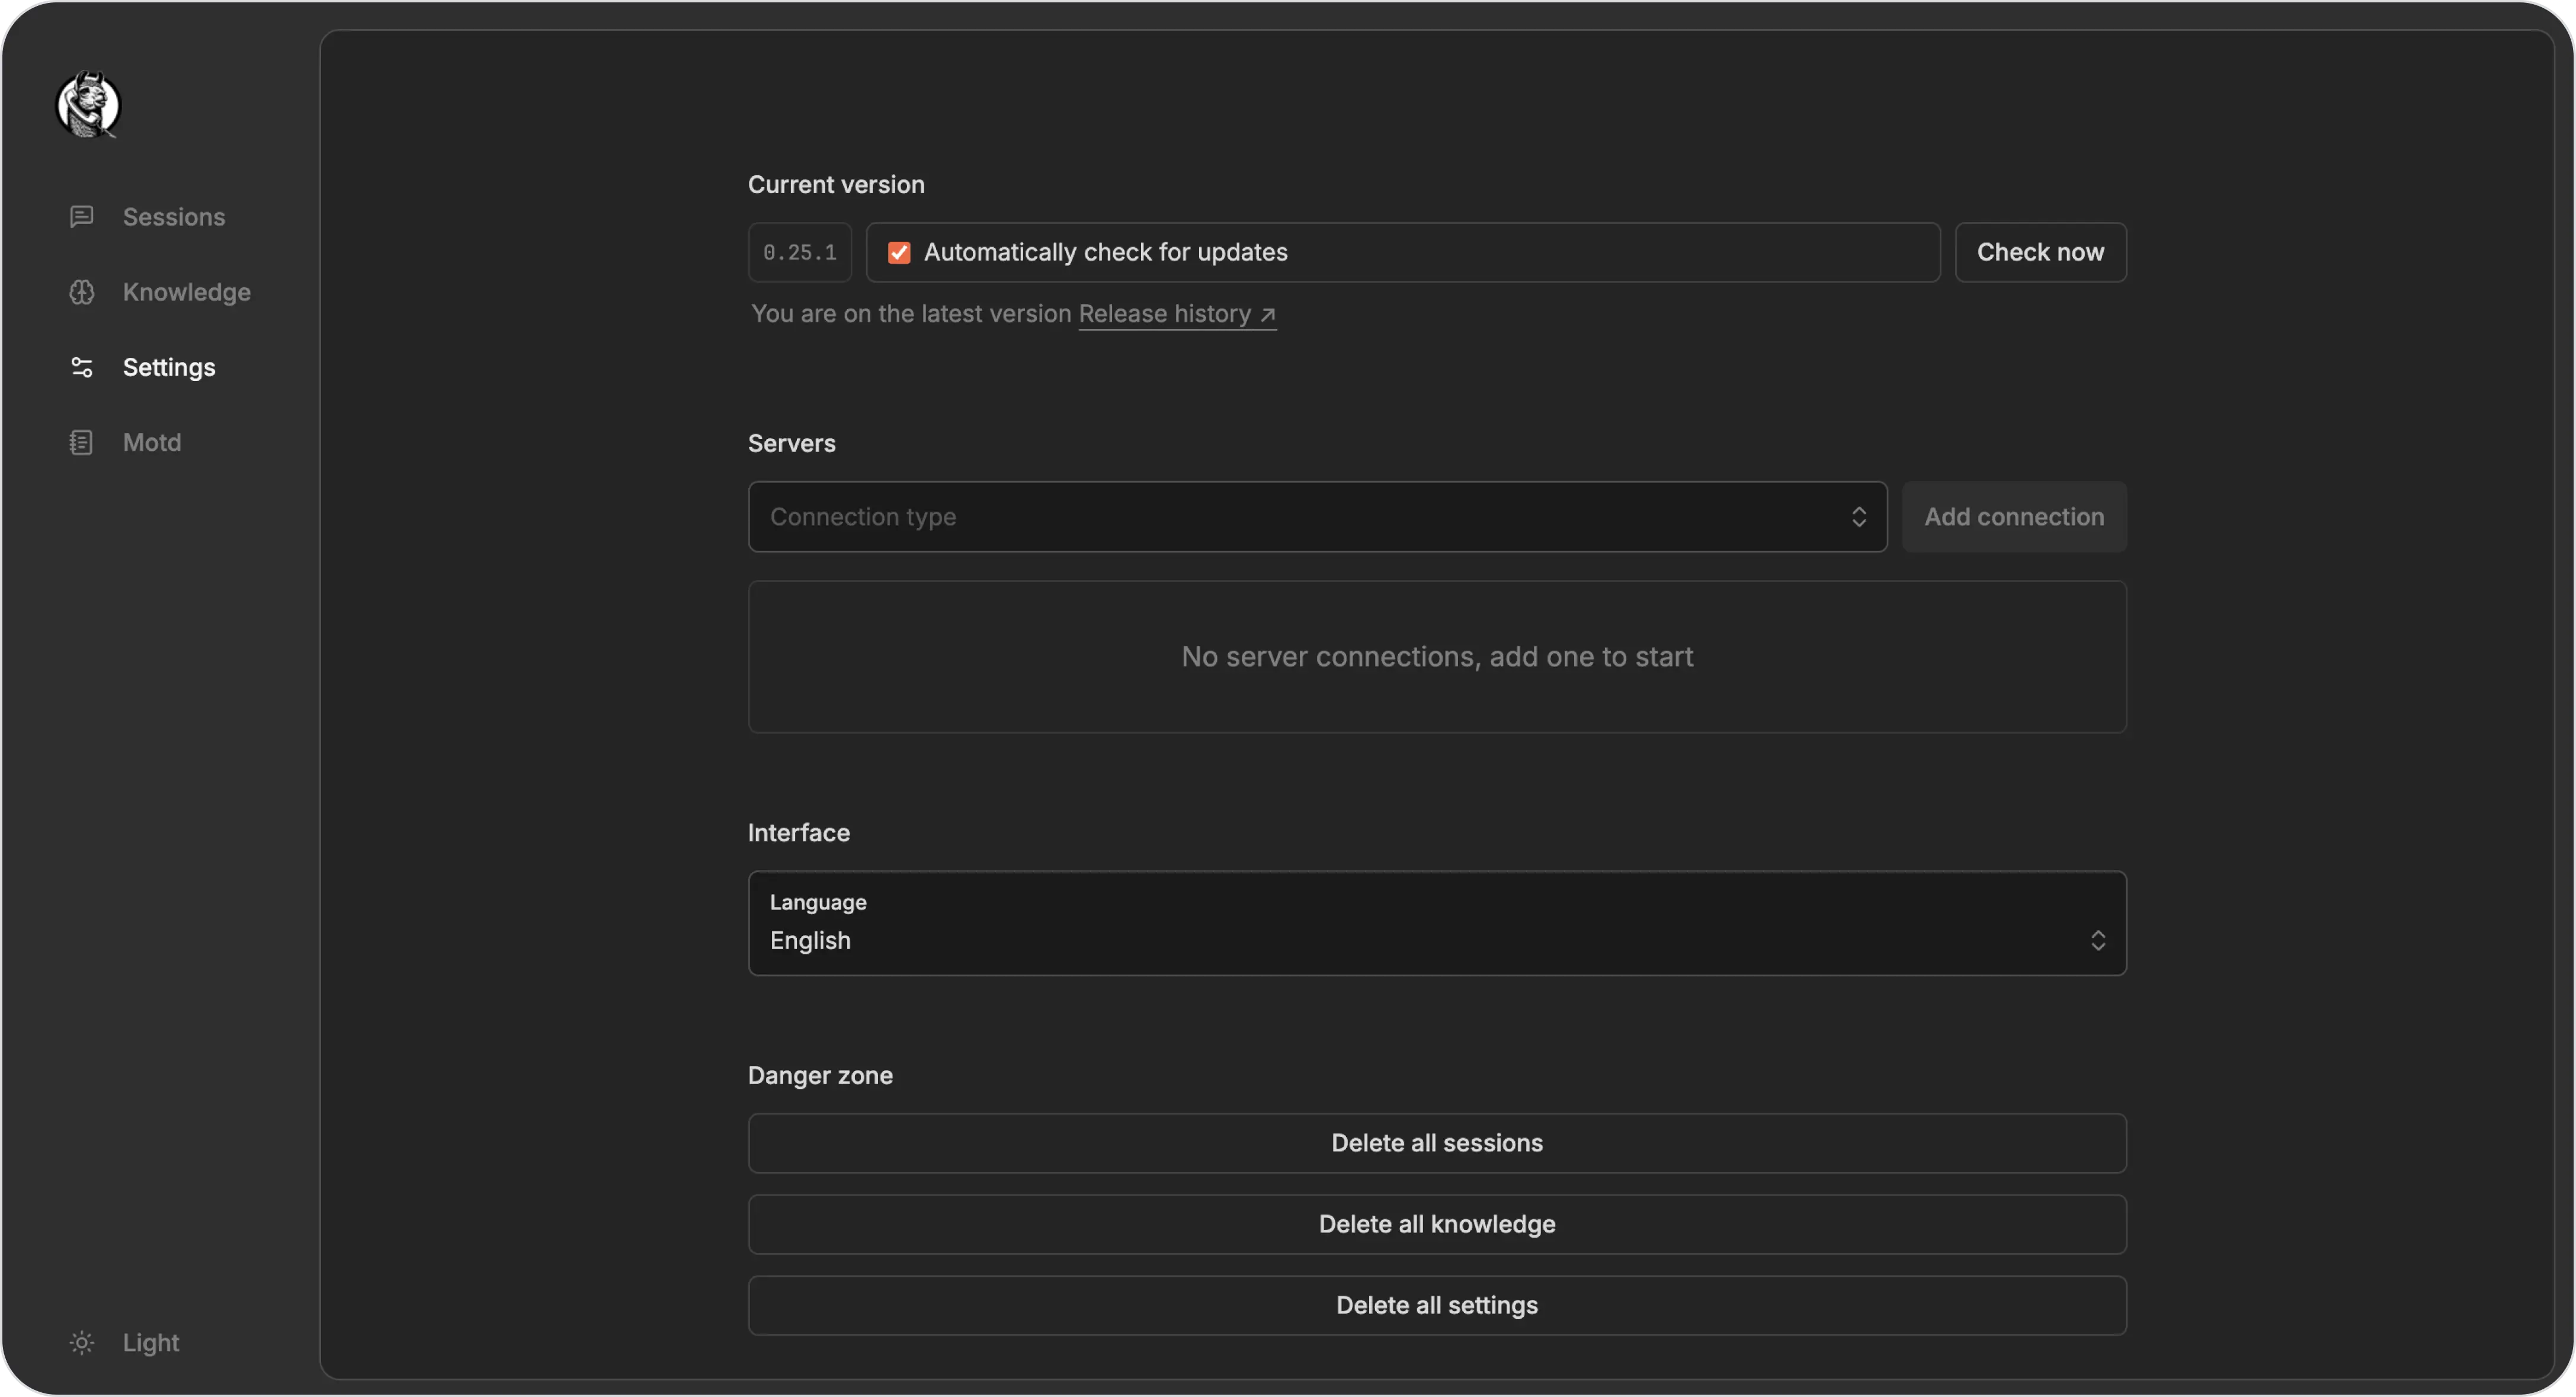The image size is (2576, 1397).
Task: Click the Check now button
Action: [2040, 252]
